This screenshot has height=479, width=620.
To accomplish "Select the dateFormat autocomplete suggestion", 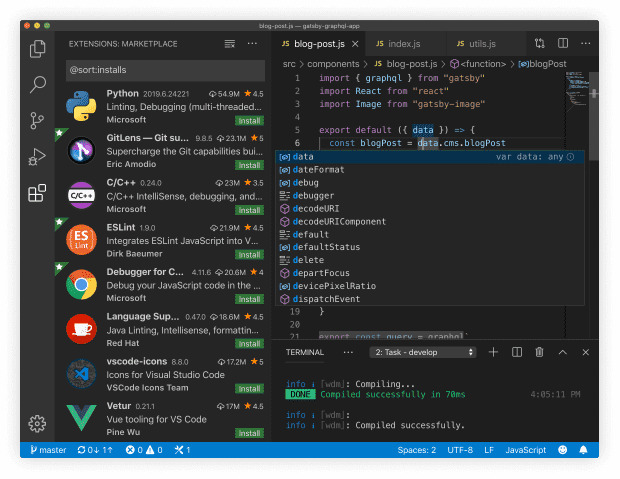I will point(318,170).
